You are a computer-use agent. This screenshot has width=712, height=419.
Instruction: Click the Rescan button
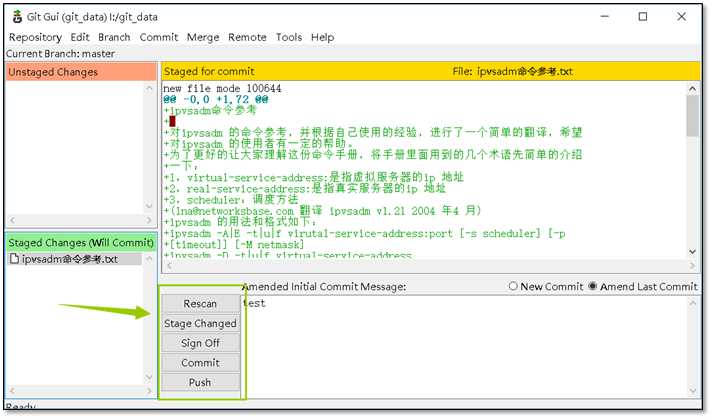[200, 304]
